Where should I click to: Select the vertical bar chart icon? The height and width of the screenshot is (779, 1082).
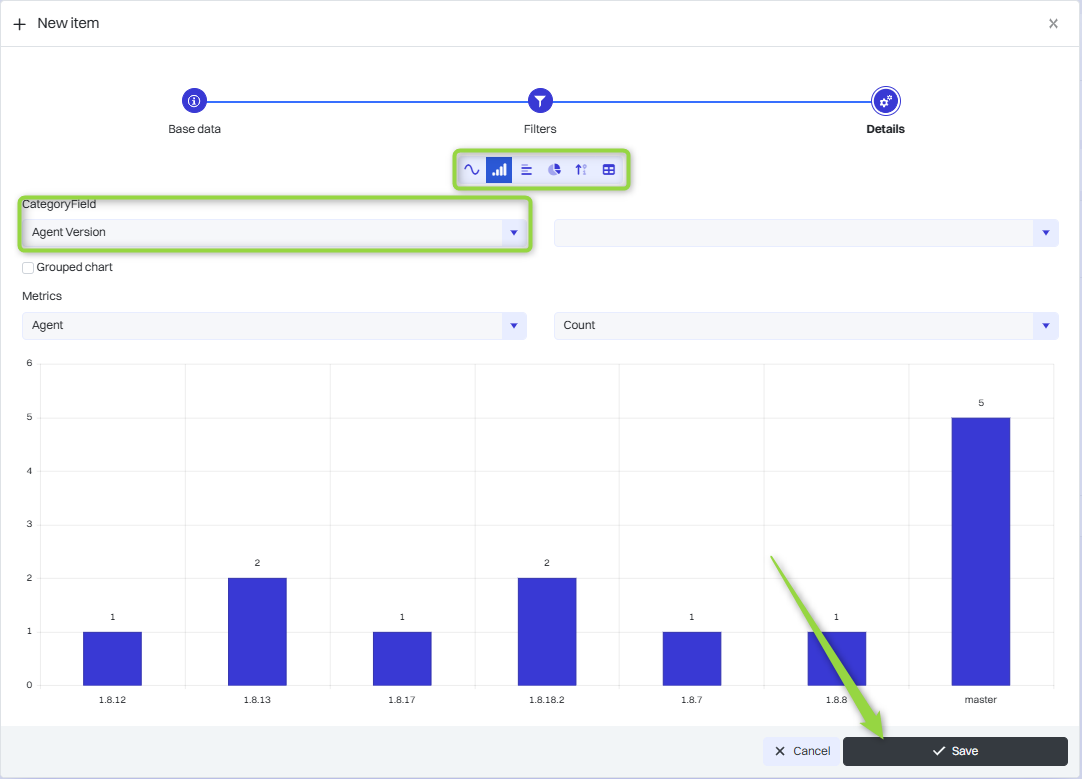(x=499, y=170)
